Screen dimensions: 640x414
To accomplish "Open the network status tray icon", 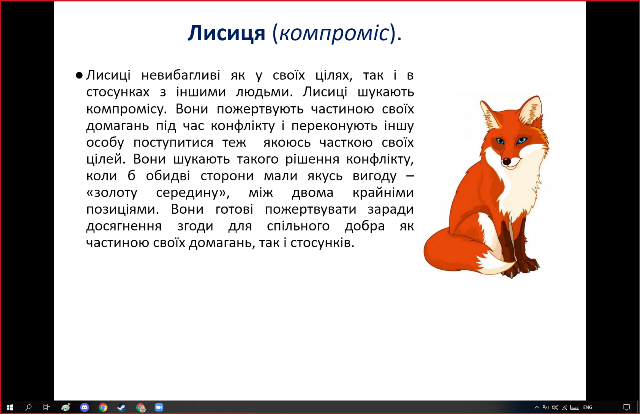I will point(563,407).
